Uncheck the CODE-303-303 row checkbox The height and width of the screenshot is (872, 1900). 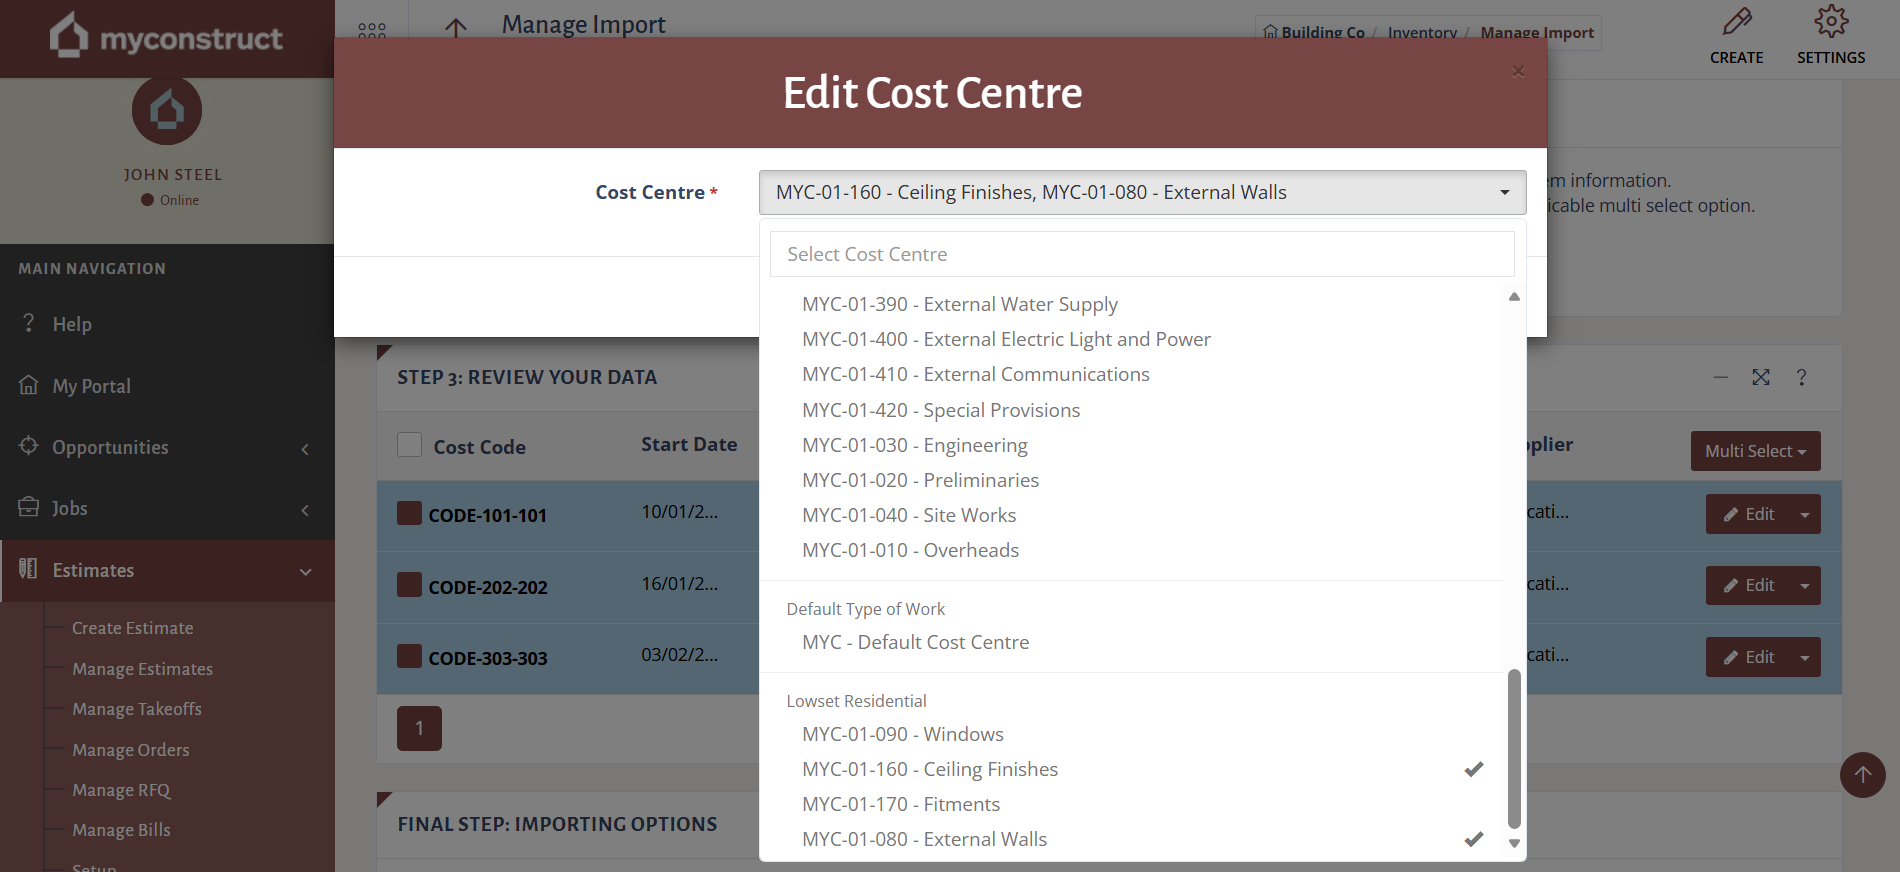tap(409, 656)
